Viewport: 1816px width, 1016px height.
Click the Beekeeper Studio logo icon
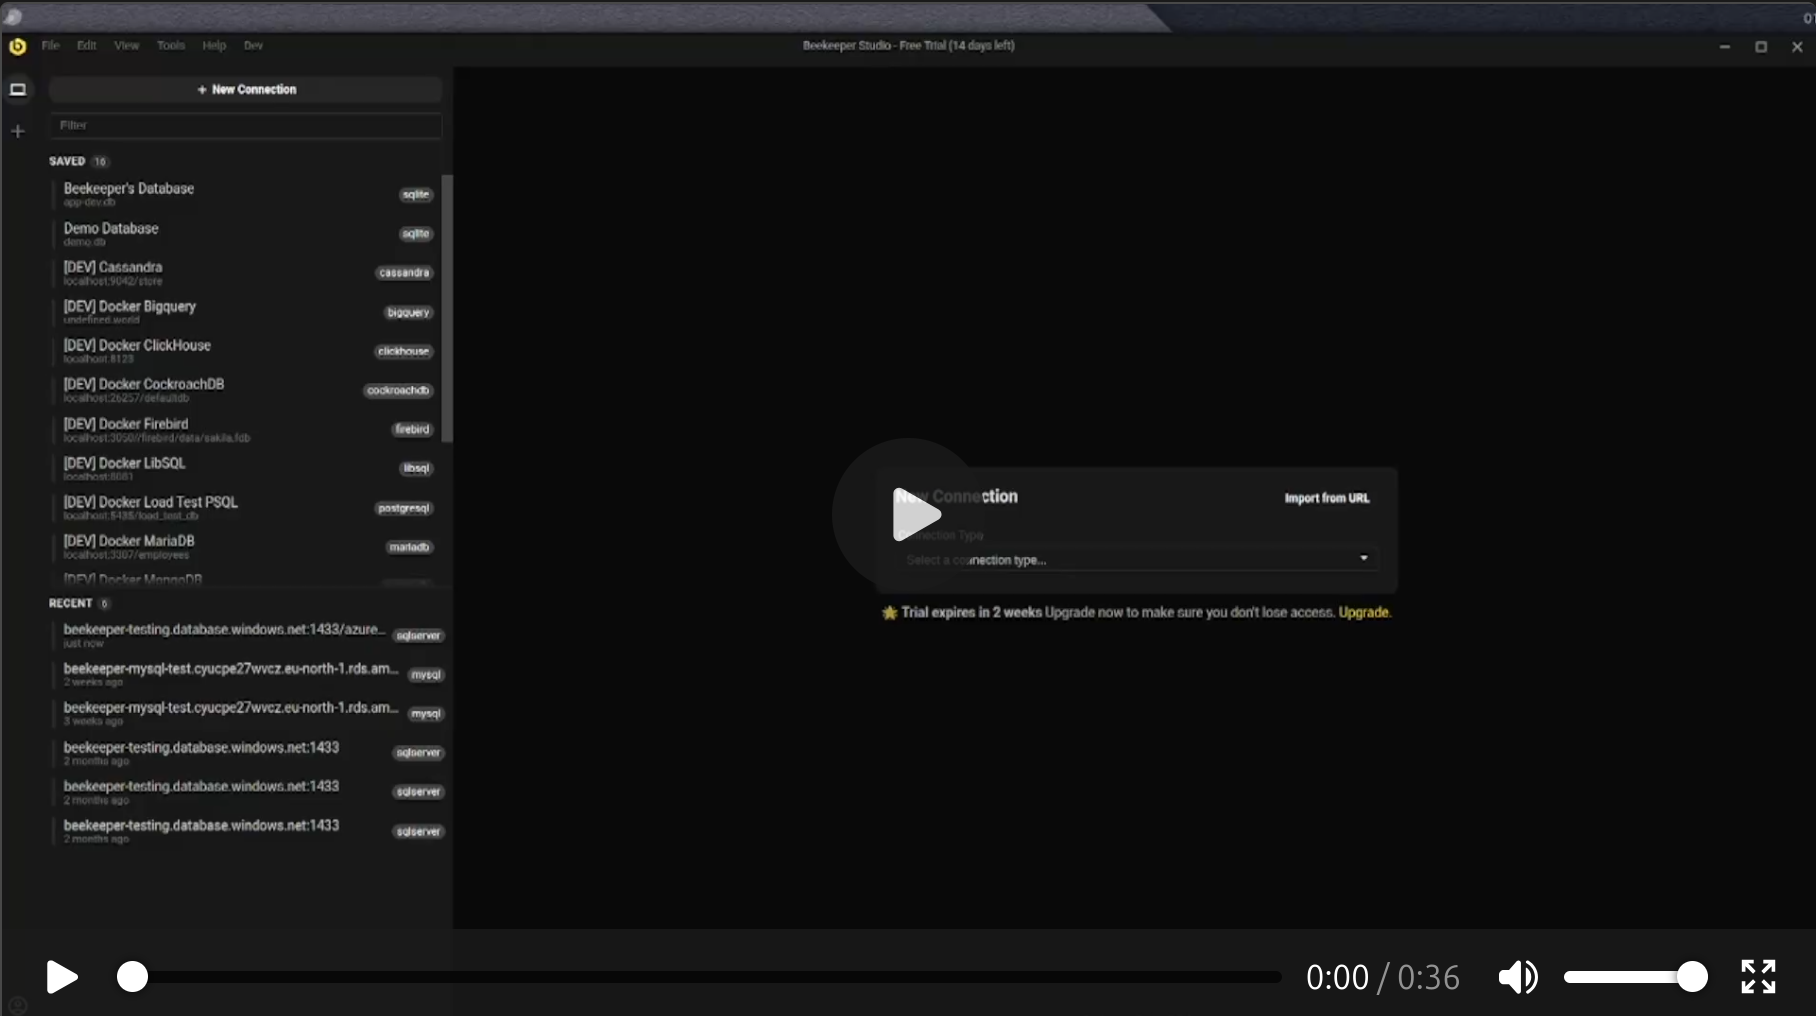click(17, 46)
